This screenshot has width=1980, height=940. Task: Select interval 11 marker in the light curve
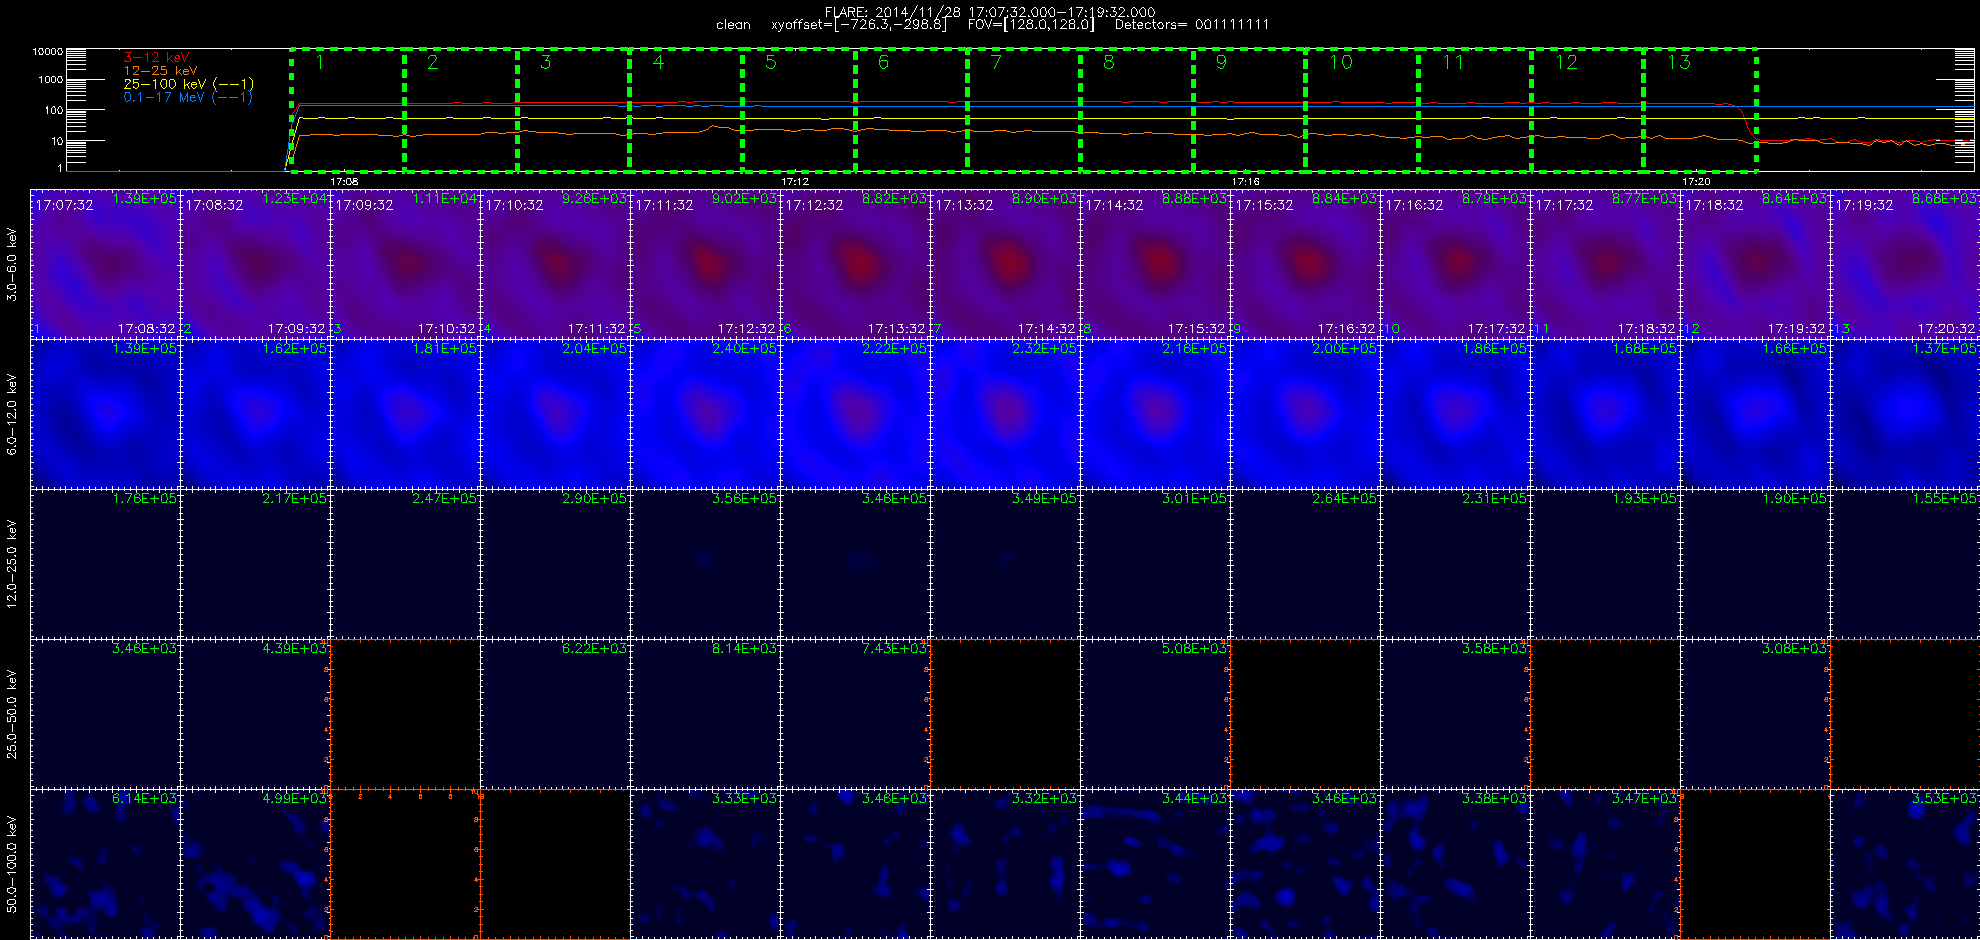coord(1453,63)
